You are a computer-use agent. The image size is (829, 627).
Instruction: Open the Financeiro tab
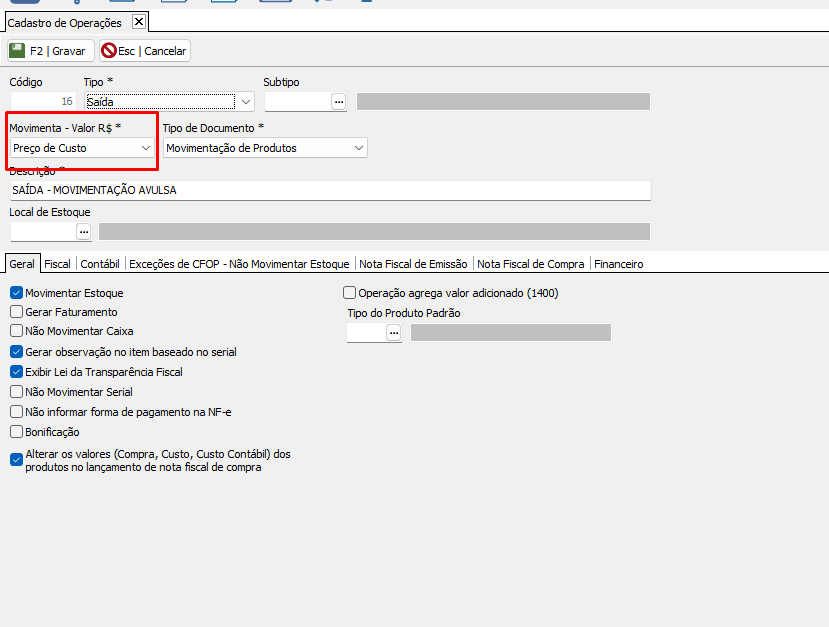(x=618, y=264)
